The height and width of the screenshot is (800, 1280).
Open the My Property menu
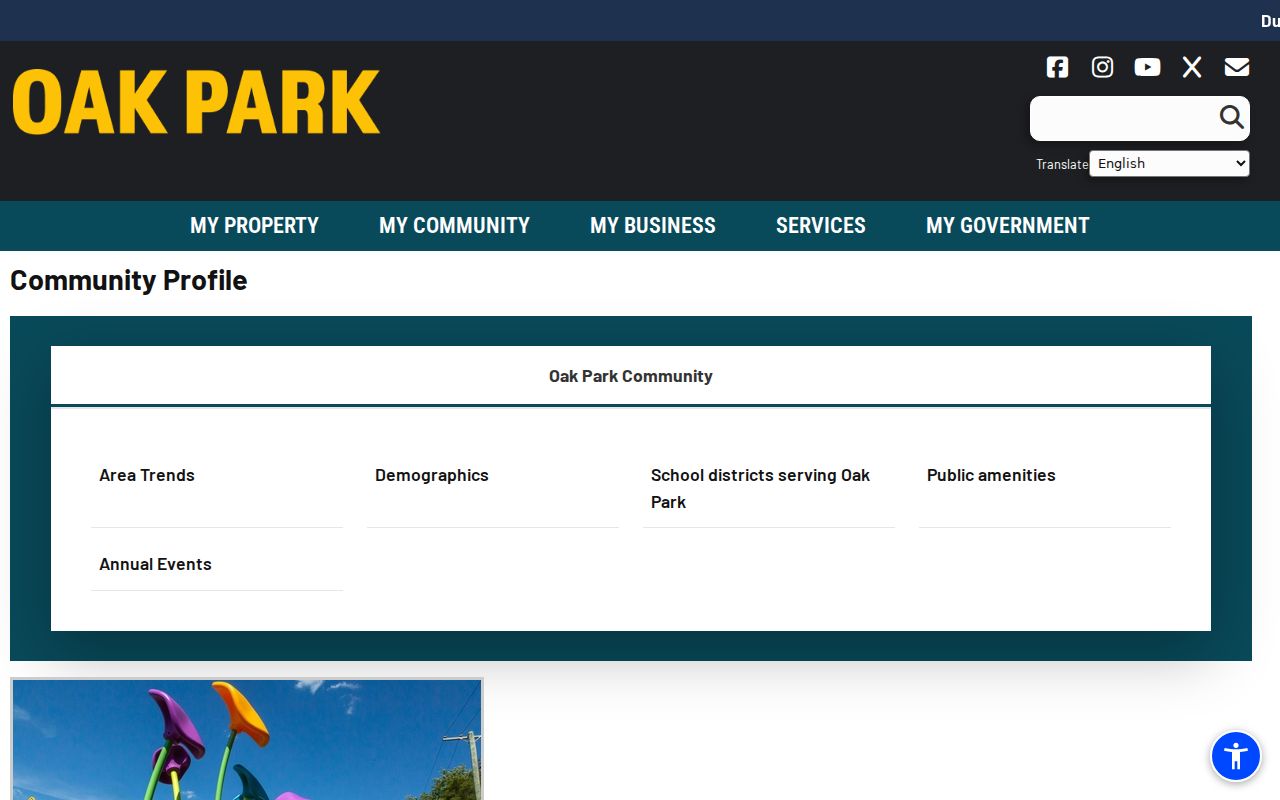click(x=254, y=225)
